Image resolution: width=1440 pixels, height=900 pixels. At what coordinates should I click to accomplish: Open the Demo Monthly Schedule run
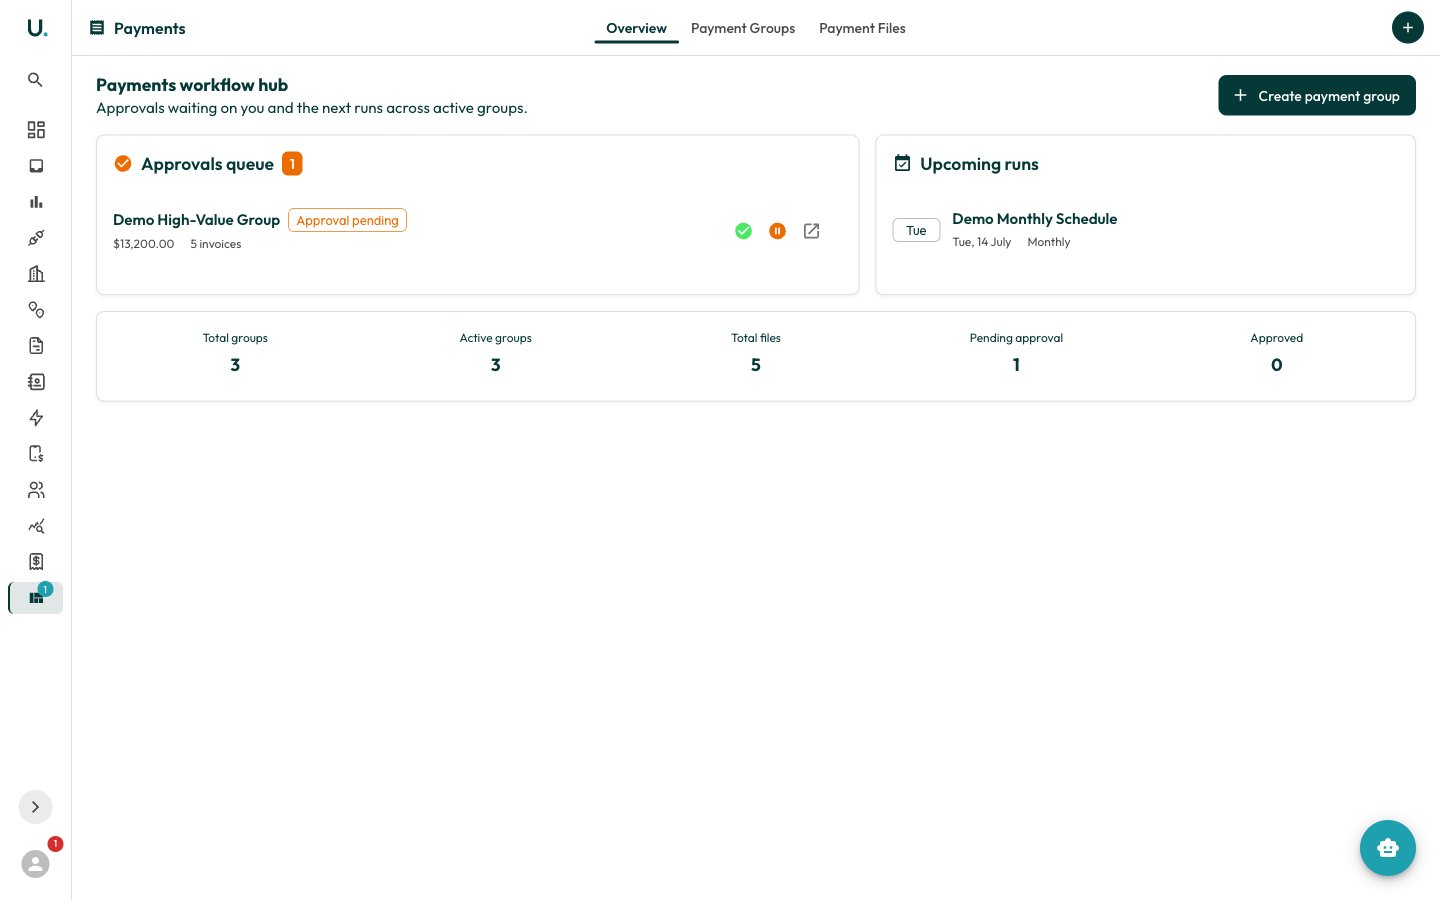point(1034,219)
